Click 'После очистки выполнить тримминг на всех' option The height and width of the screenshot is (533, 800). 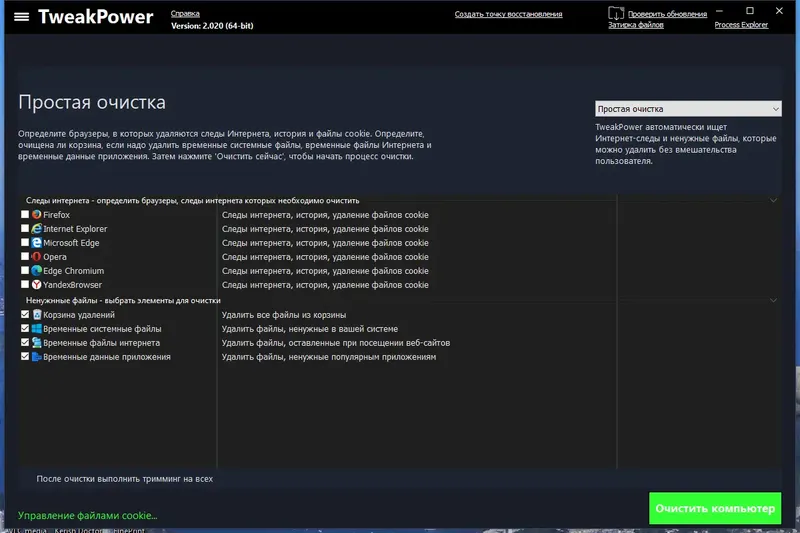tap(124, 479)
